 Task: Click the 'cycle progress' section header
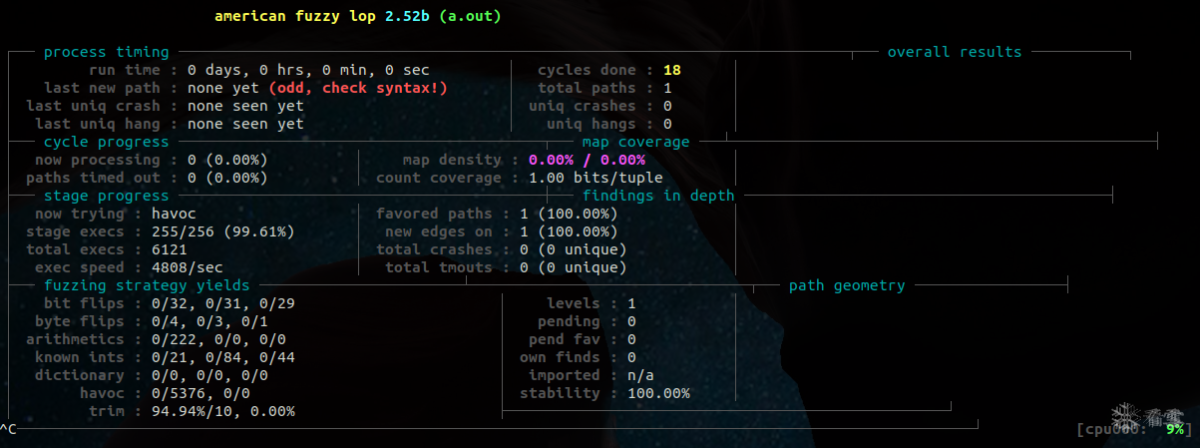click(x=106, y=142)
